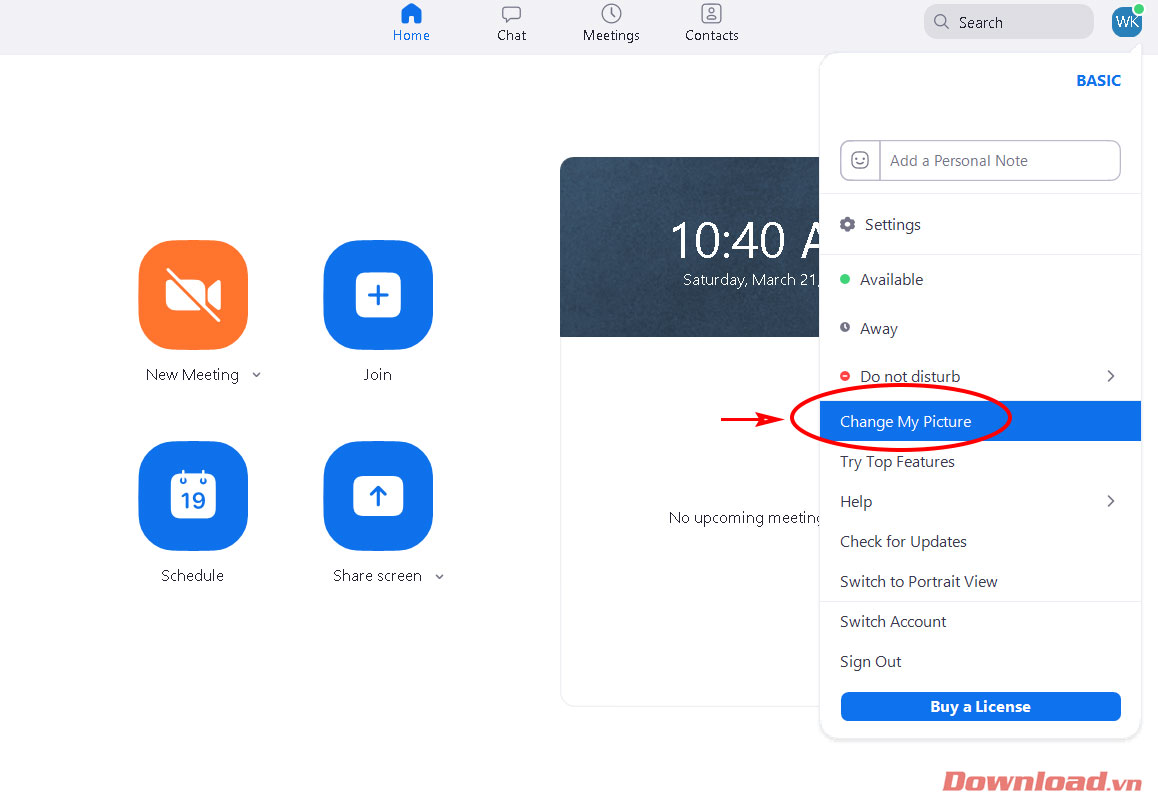Expand the Help submenu chevron

pyautogui.click(x=1110, y=501)
